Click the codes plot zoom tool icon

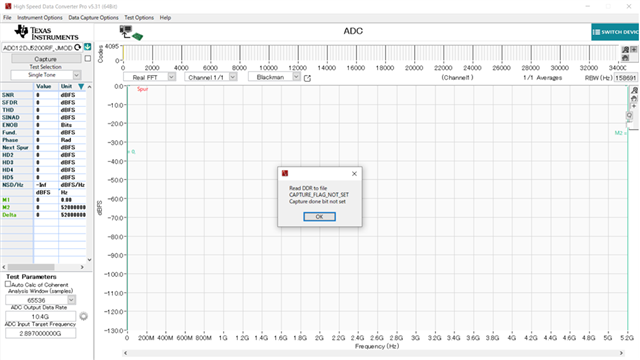[x=625, y=49]
